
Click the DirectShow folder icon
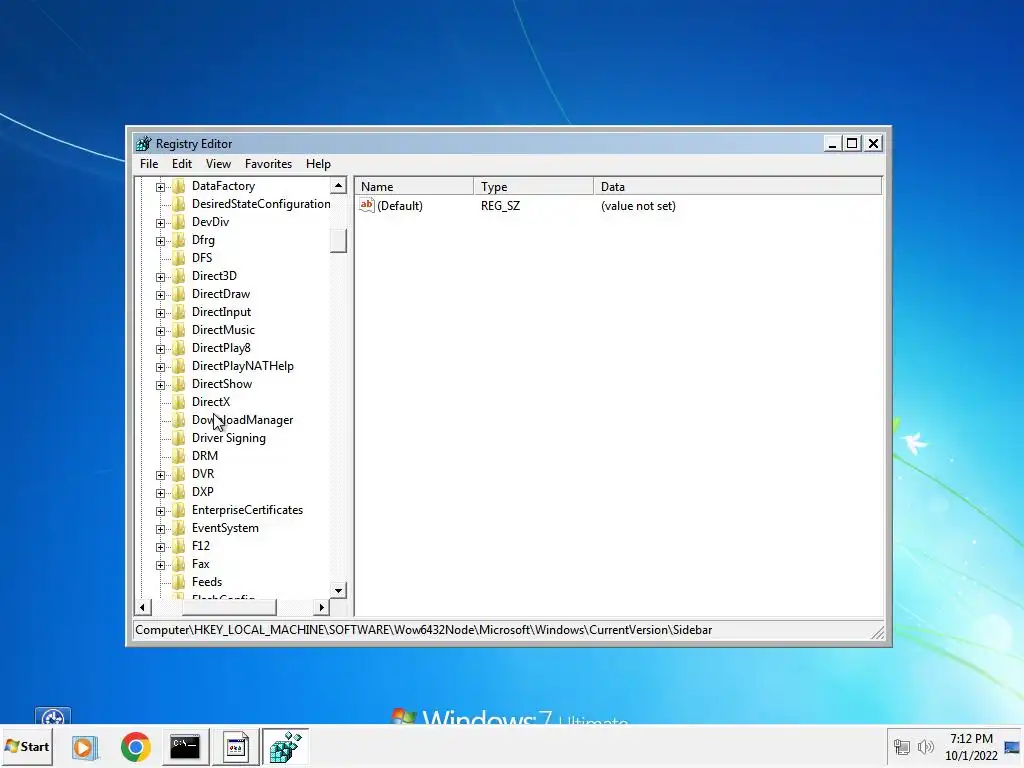[x=178, y=384]
